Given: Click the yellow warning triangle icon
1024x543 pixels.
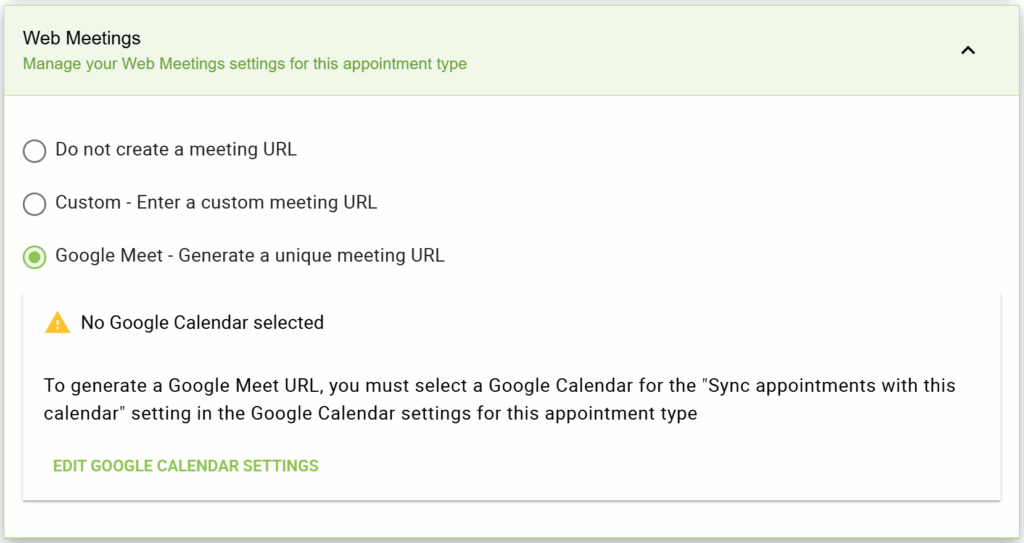Looking at the screenshot, I should click(x=58, y=323).
